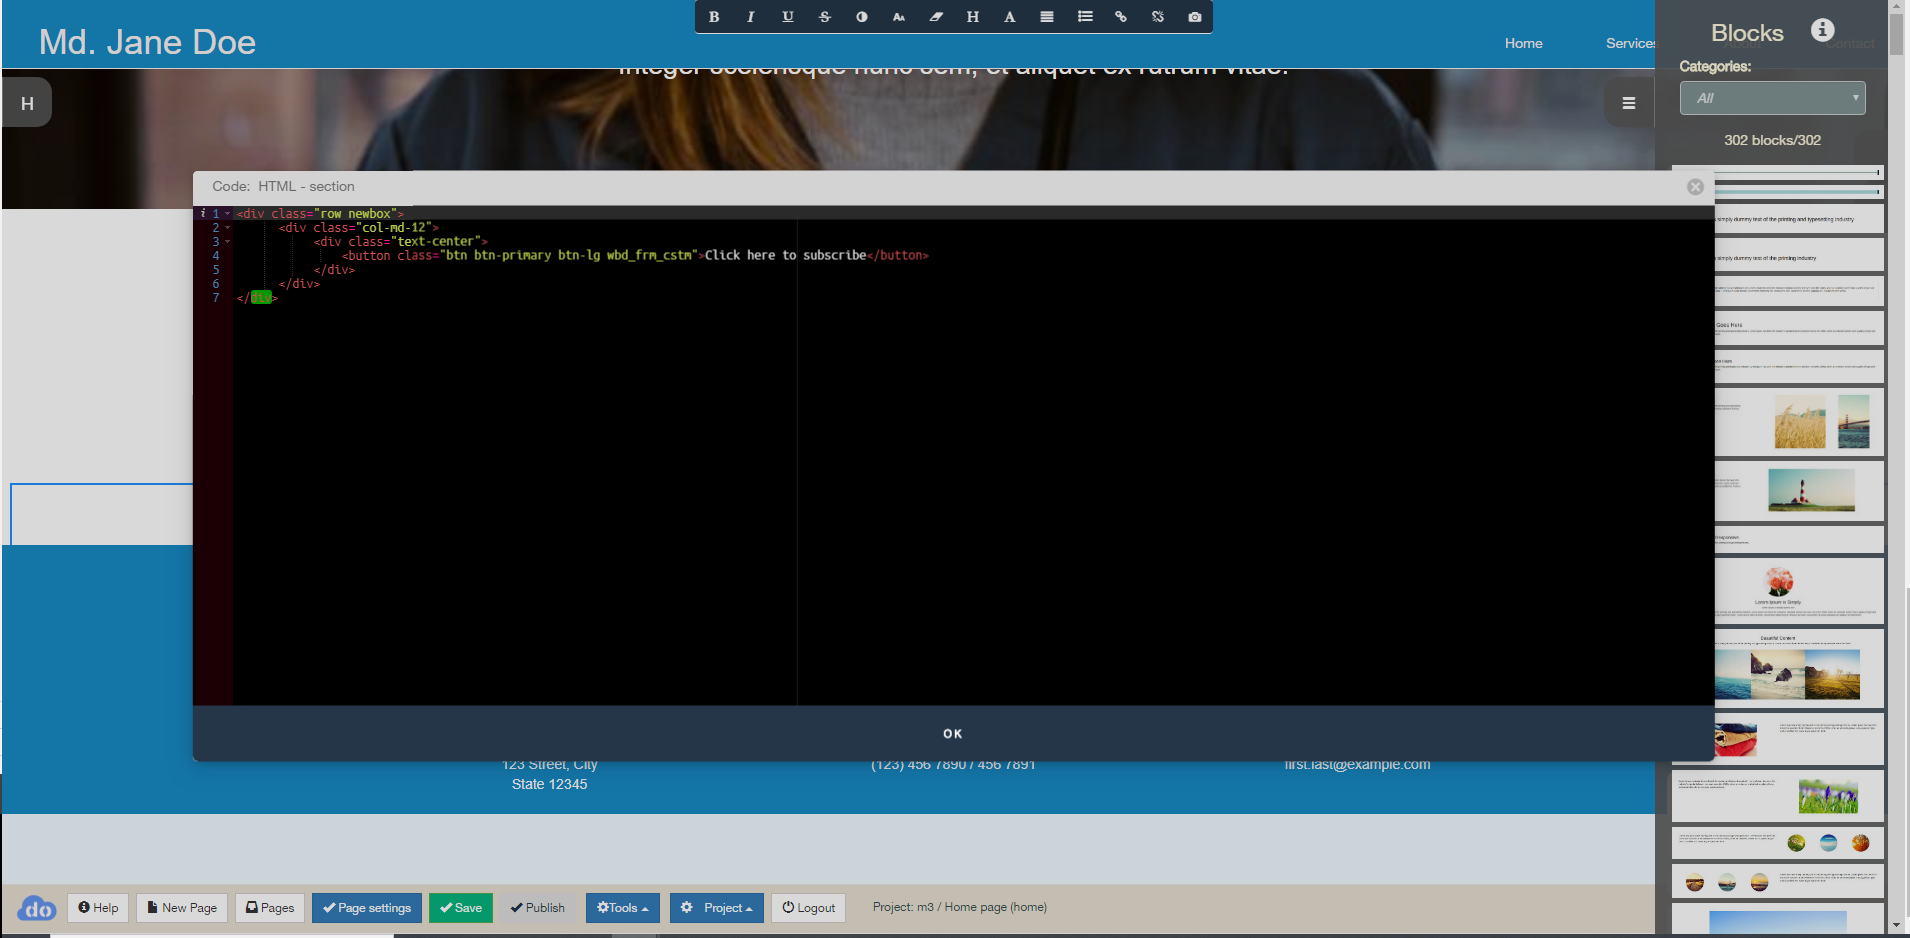Click the scroll down arrow of Blocks panel
Image resolution: width=1910 pixels, height=938 pixels.
tap(1896, 926)
